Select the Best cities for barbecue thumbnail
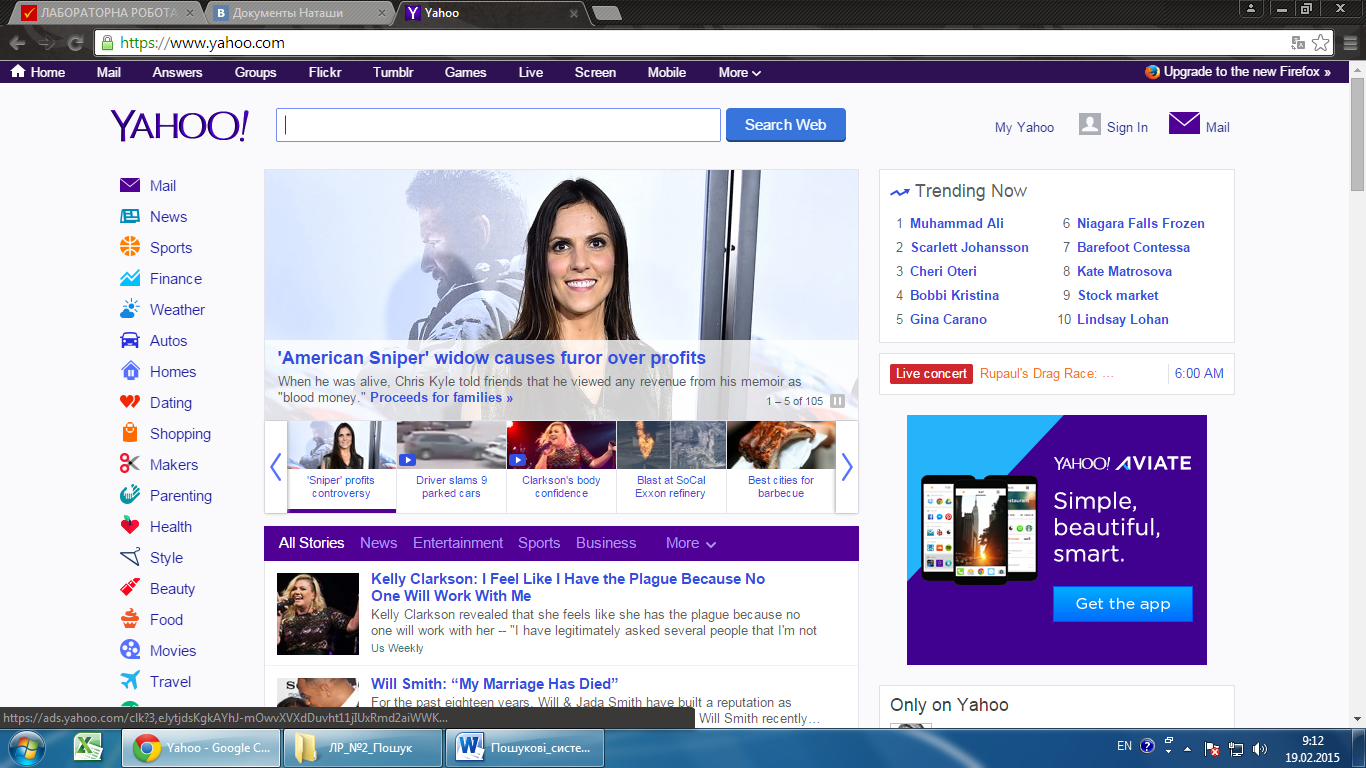Image resolution: width=1366 pixels, height=768 pixels. click(x=781, y=466)
